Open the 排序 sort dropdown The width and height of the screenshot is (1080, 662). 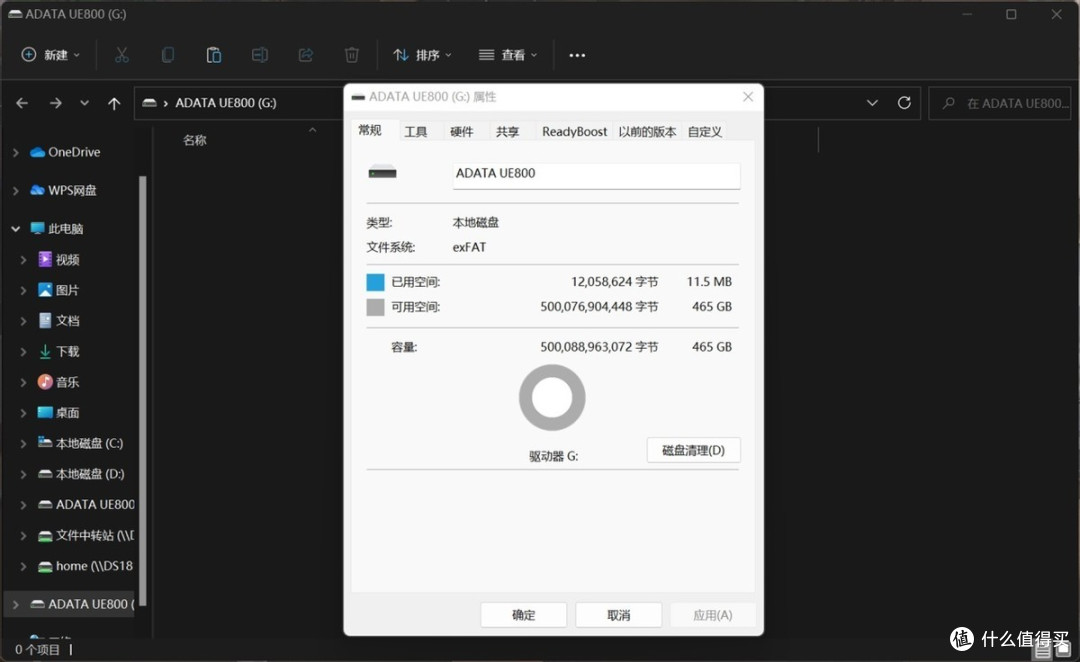tap(422, 55)
